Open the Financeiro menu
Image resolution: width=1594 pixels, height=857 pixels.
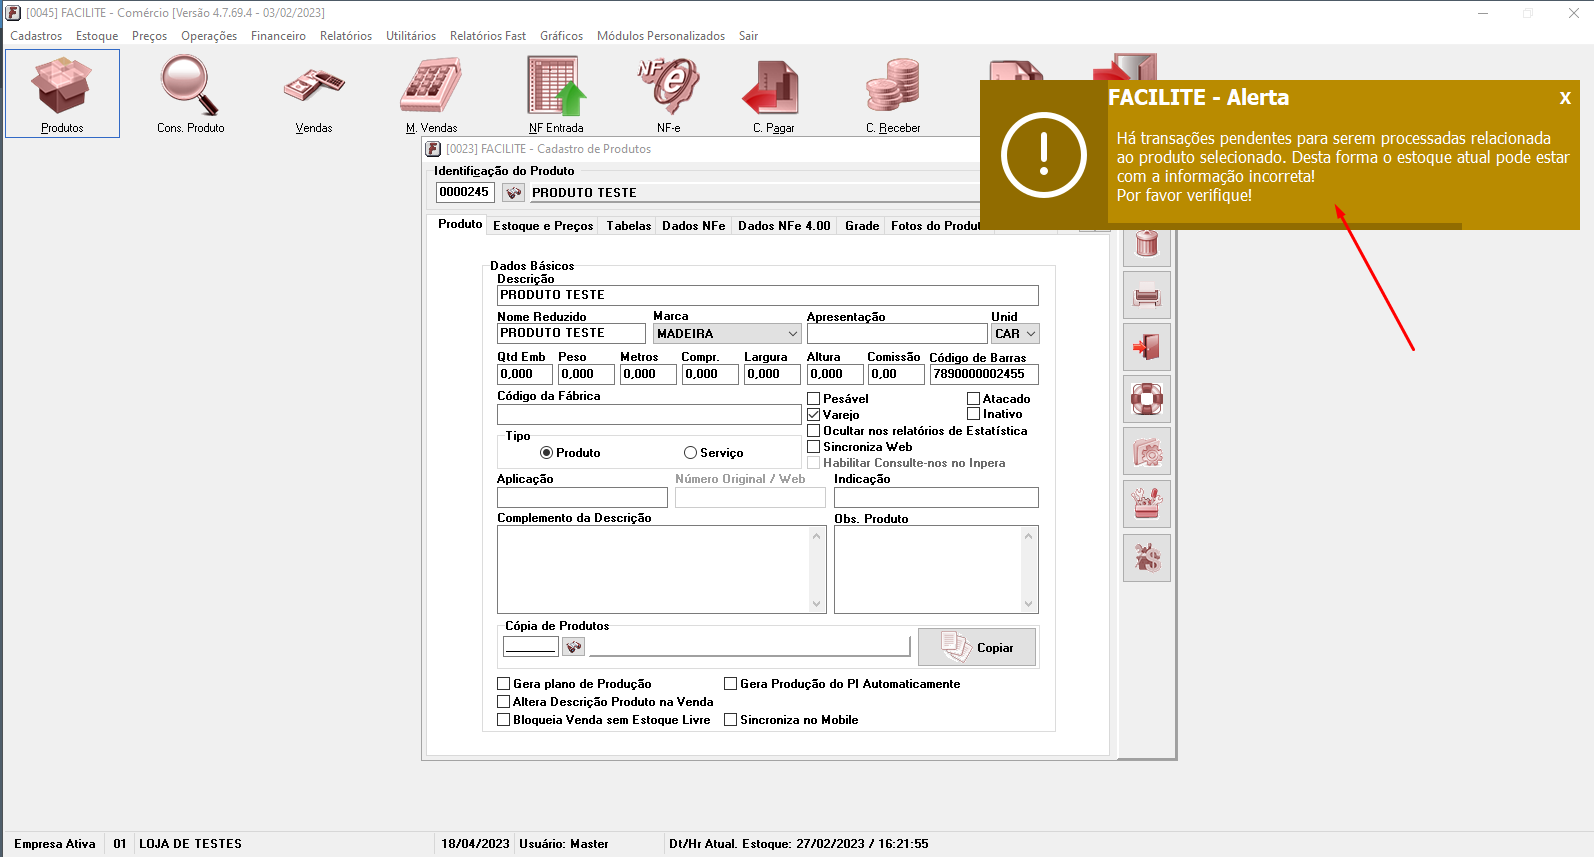pos(278,36)
